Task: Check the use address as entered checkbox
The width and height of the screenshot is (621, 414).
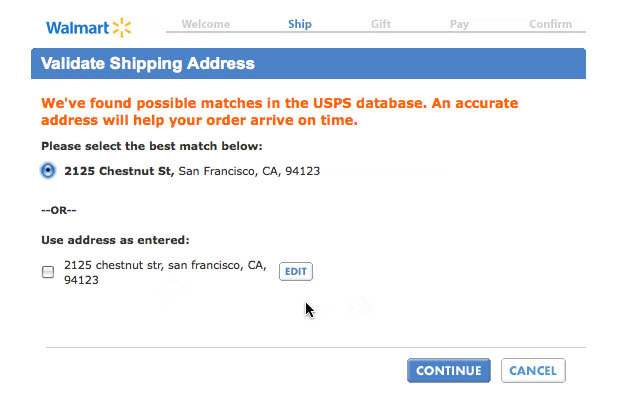Action: coord(48,272)
